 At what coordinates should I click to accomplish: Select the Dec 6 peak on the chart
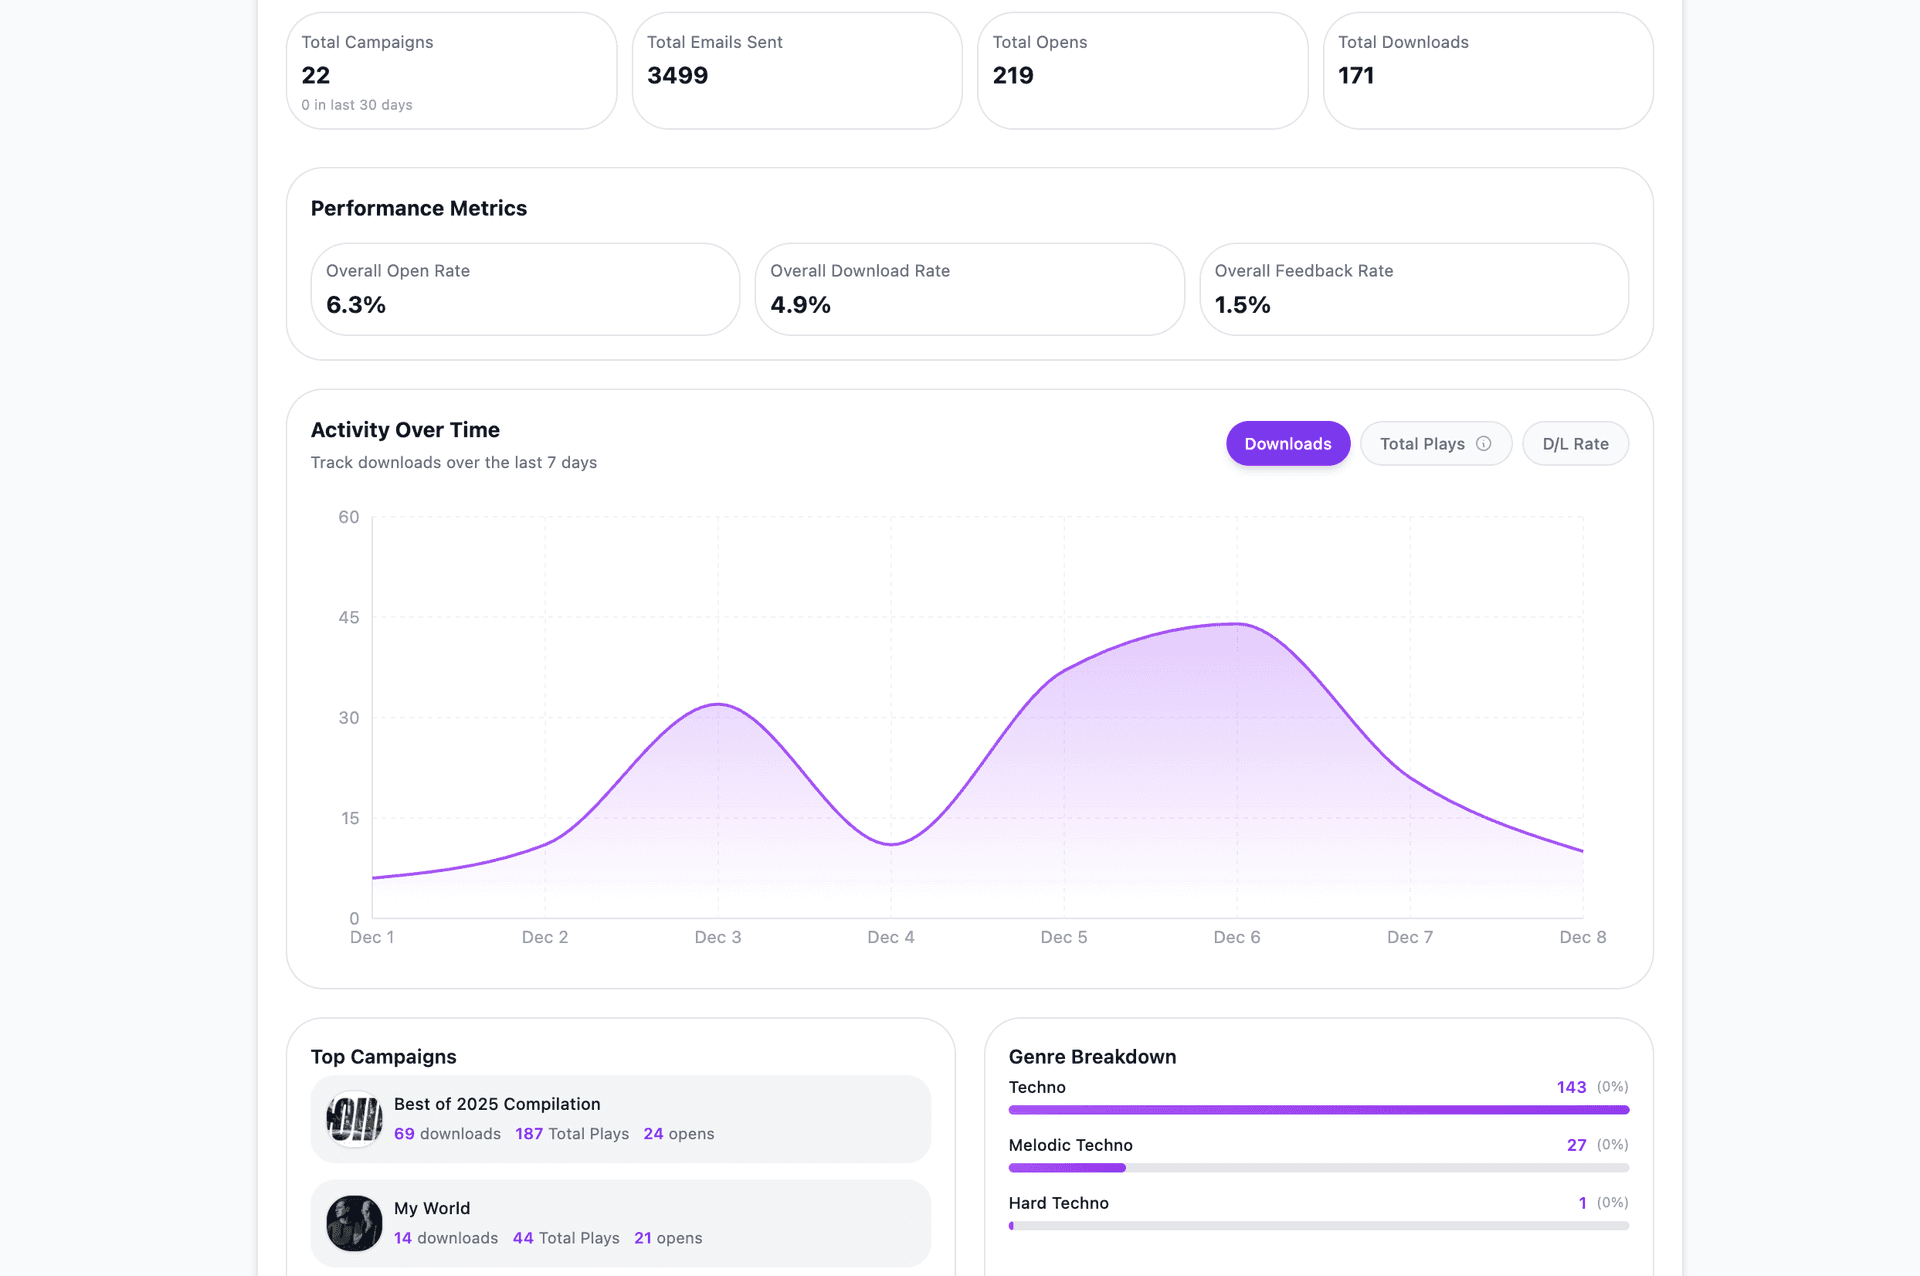(1237, 623)
